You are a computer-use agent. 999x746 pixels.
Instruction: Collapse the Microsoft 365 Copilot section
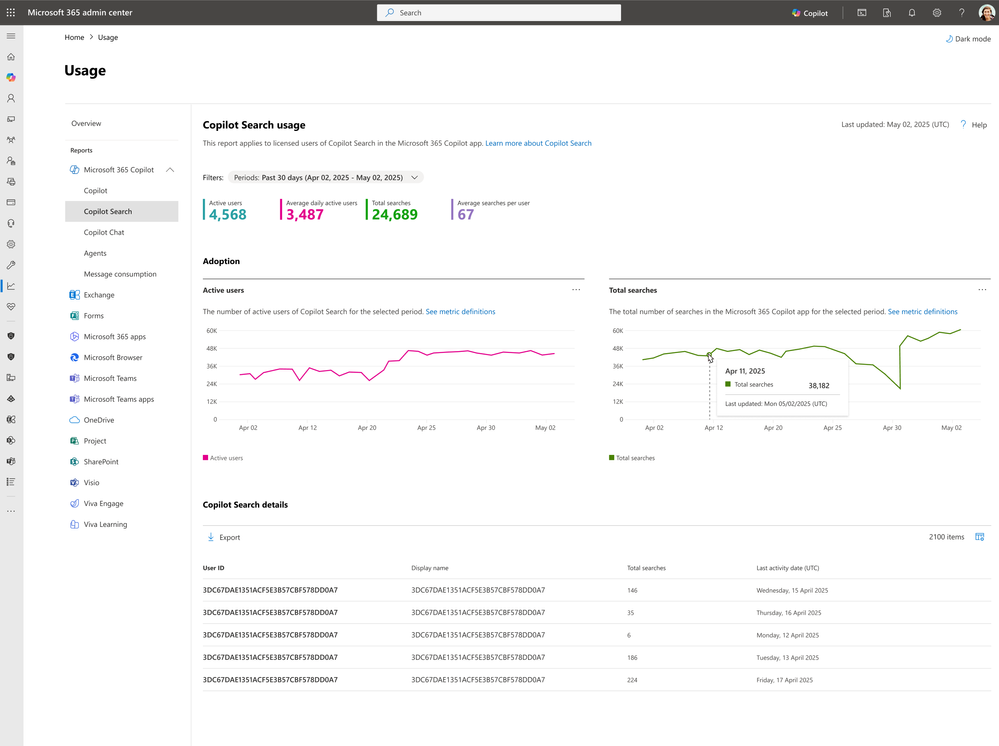170,170
